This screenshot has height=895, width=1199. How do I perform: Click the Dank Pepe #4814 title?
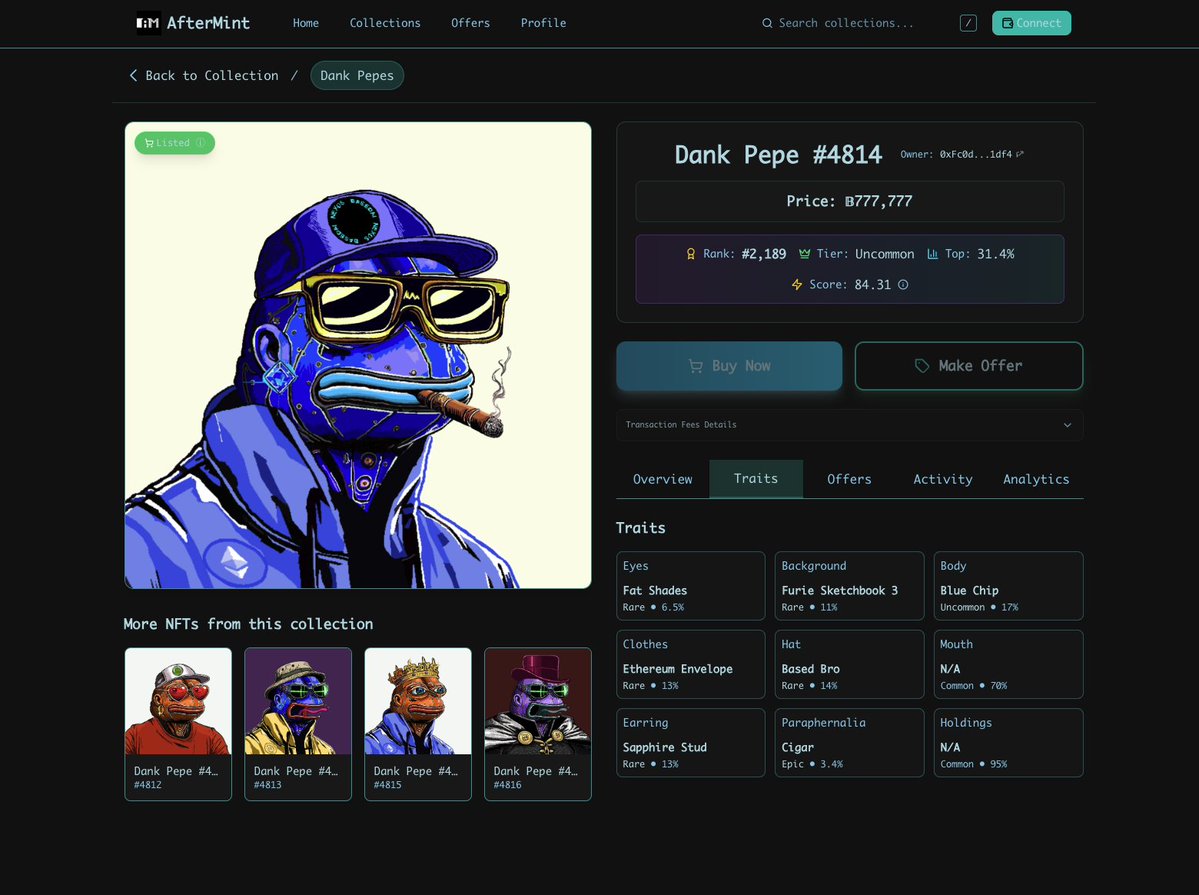[x=778, y=155]
